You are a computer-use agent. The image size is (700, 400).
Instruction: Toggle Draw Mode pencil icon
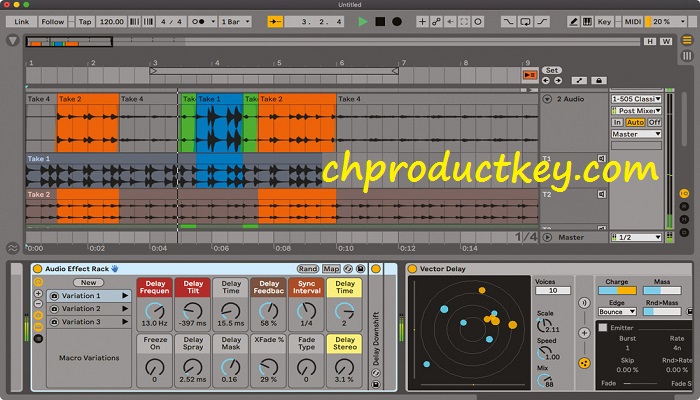[574, 21]
